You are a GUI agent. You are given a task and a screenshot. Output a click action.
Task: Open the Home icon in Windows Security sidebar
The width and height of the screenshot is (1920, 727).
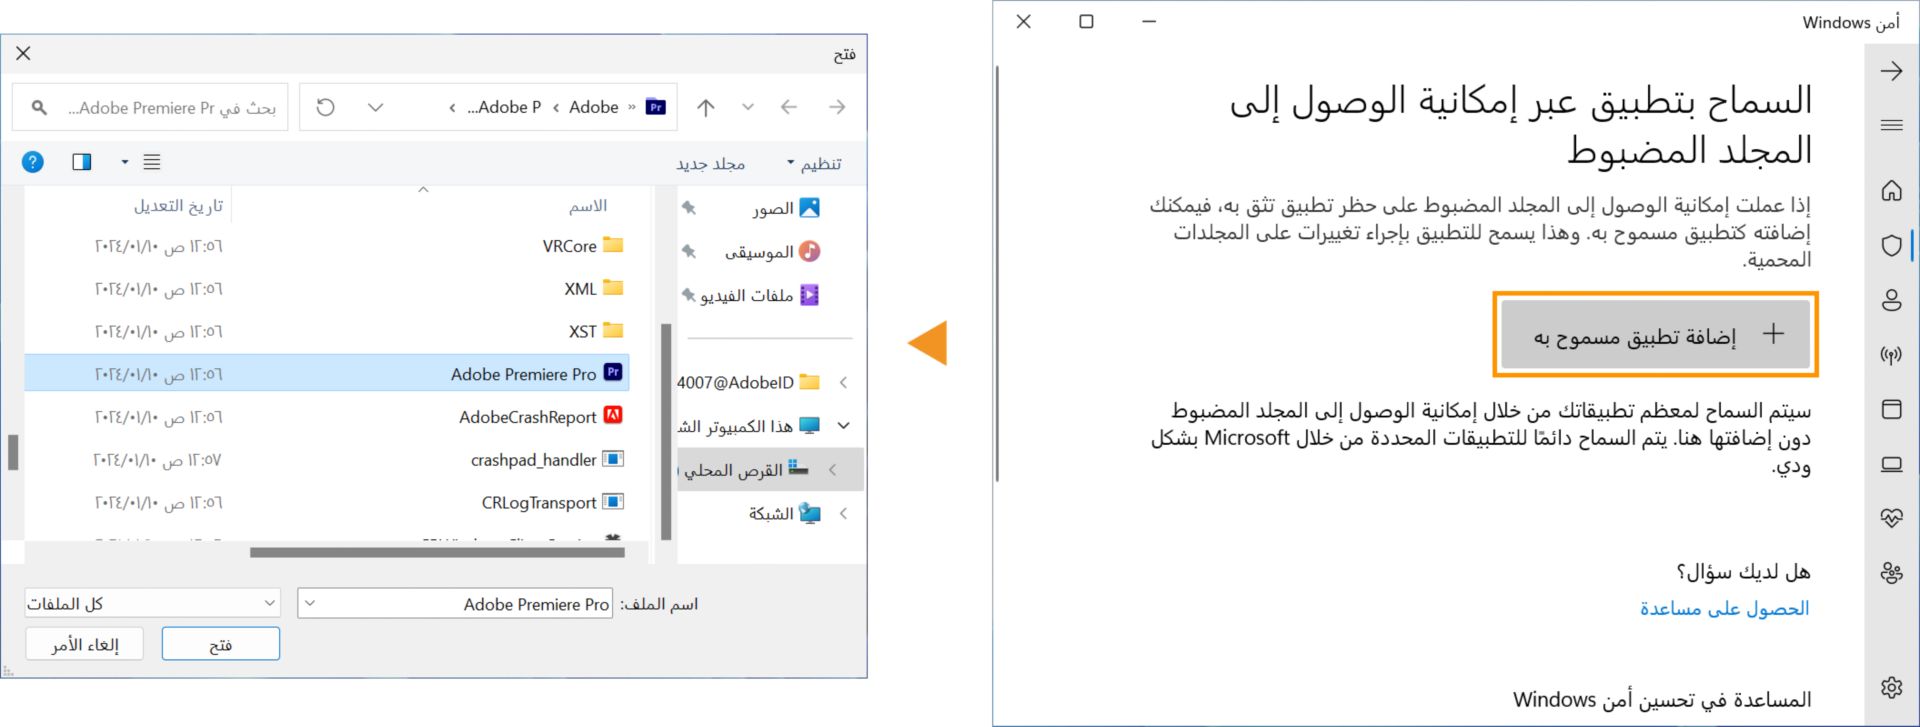tap(1891, 190)
